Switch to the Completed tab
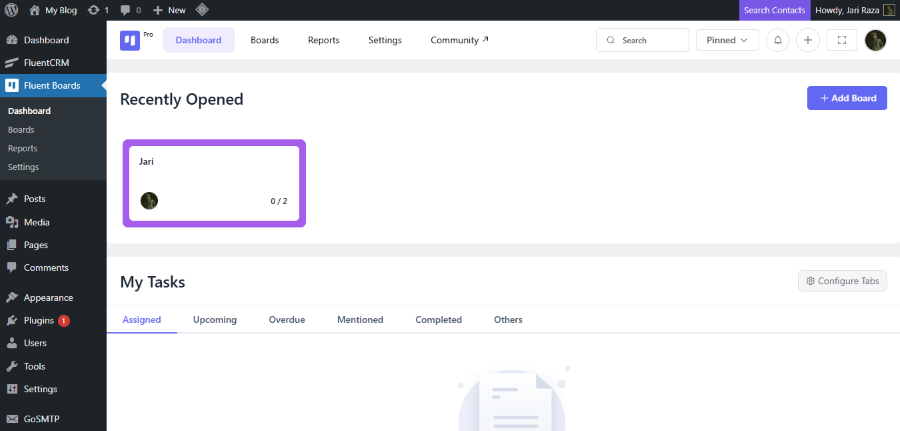 (x=439, y=320)
